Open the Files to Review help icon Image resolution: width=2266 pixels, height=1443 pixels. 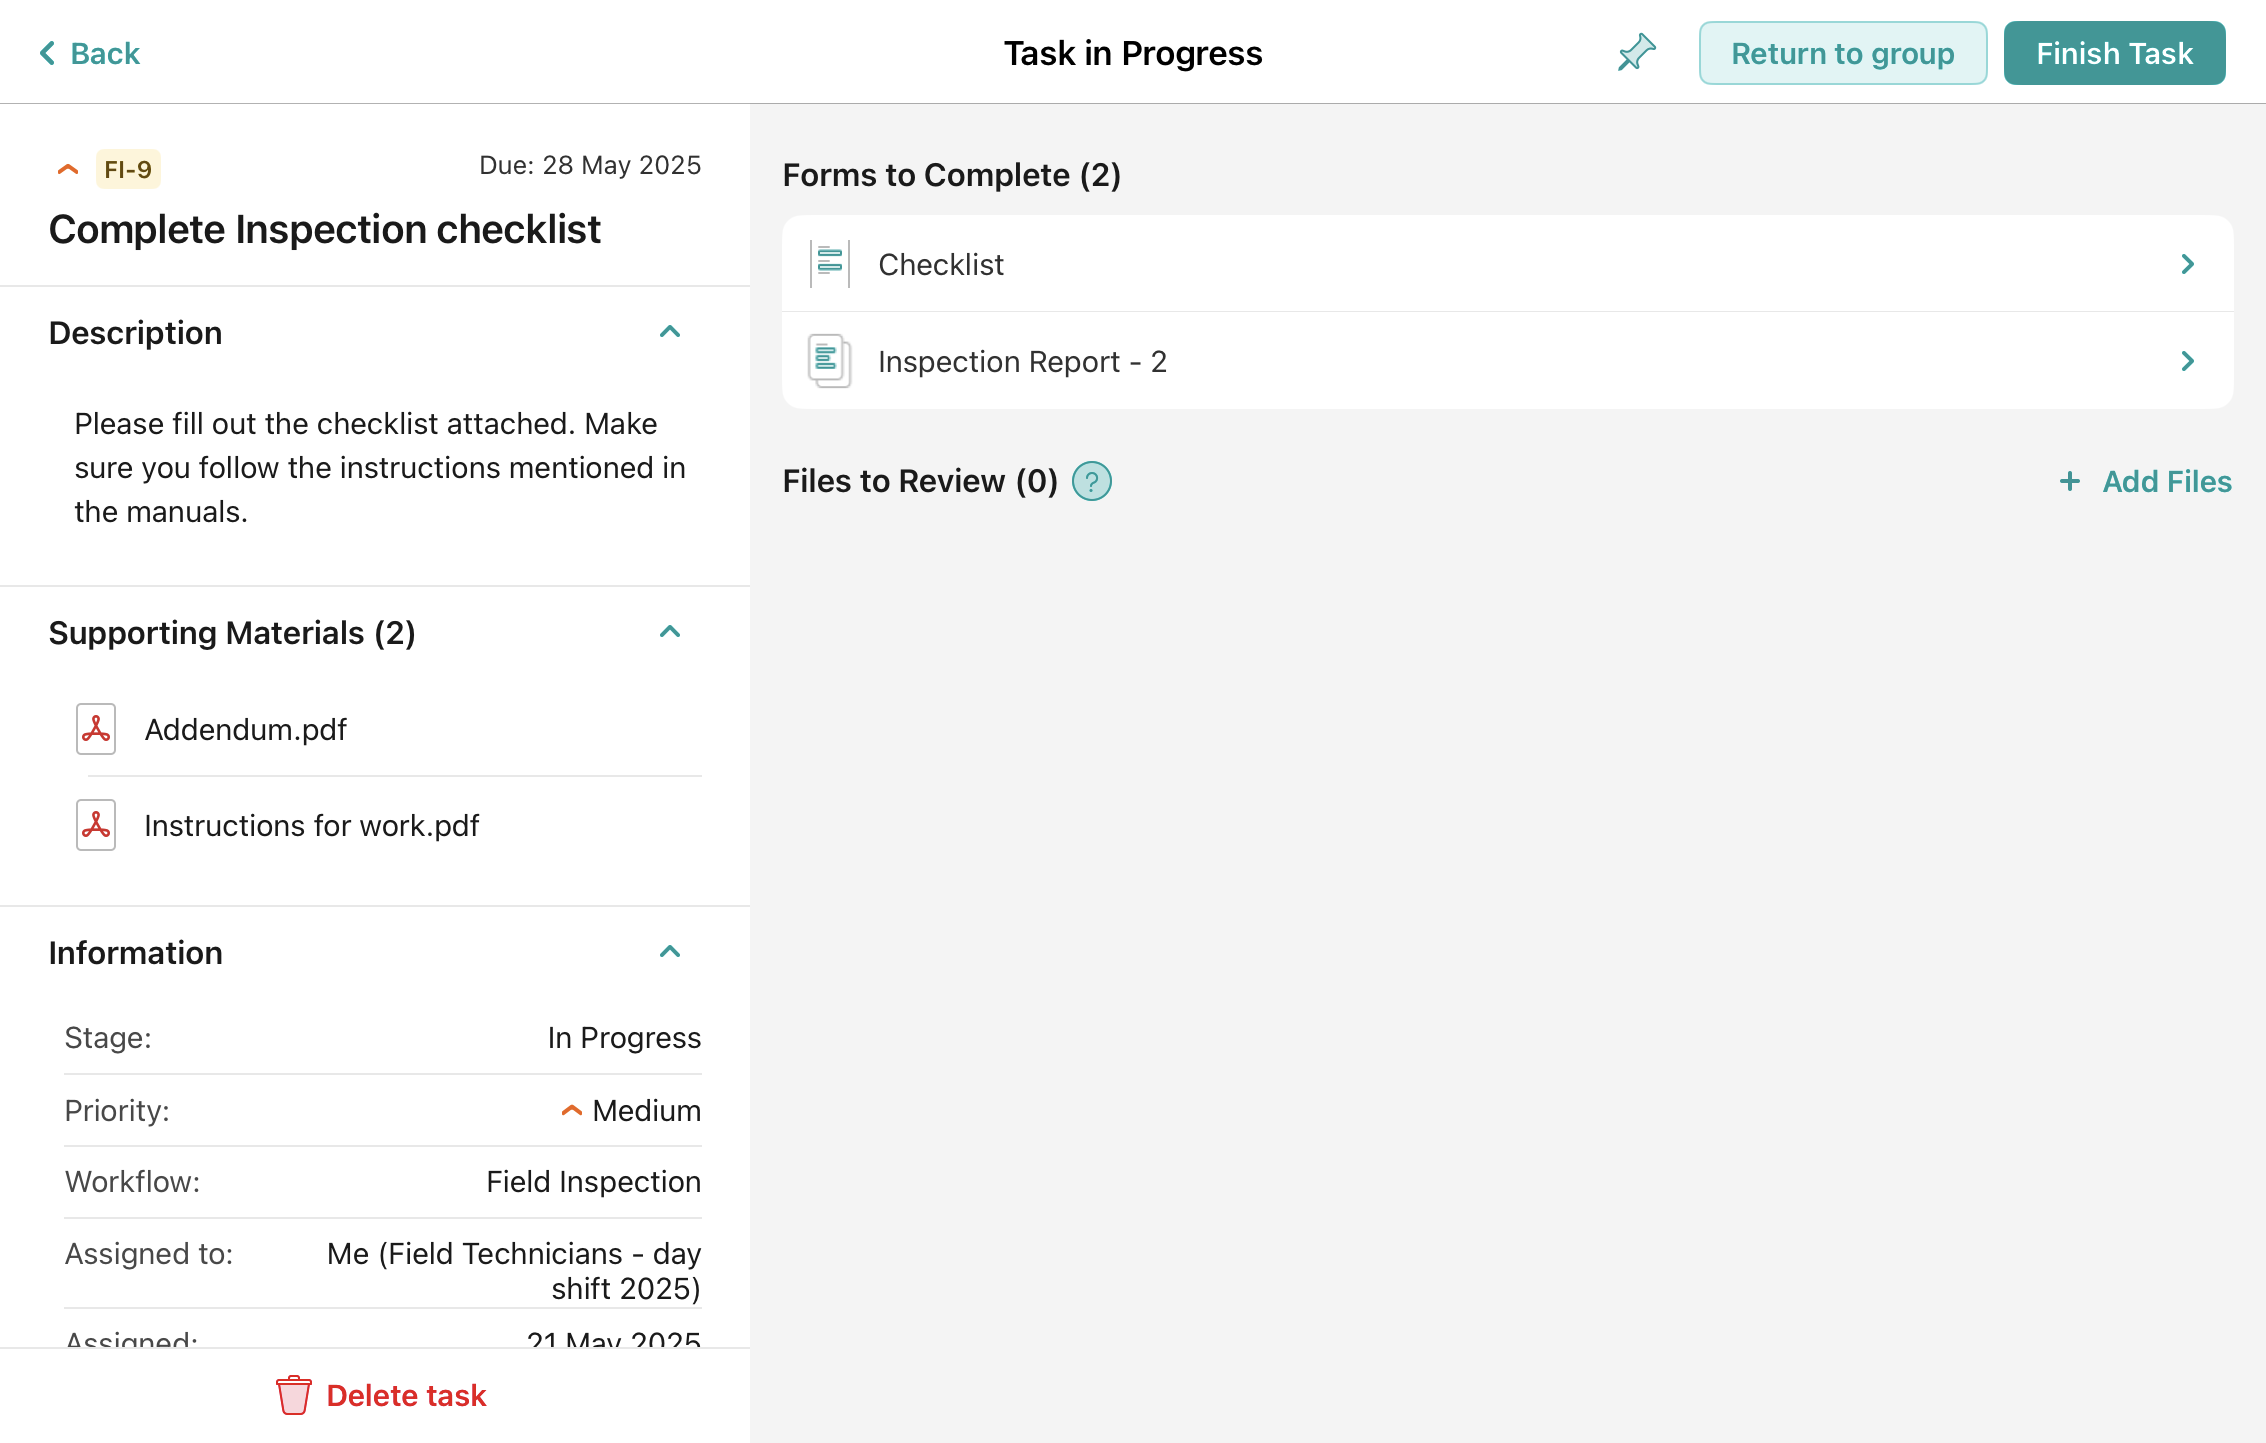pyautogui.click(x=1092, y=482)
